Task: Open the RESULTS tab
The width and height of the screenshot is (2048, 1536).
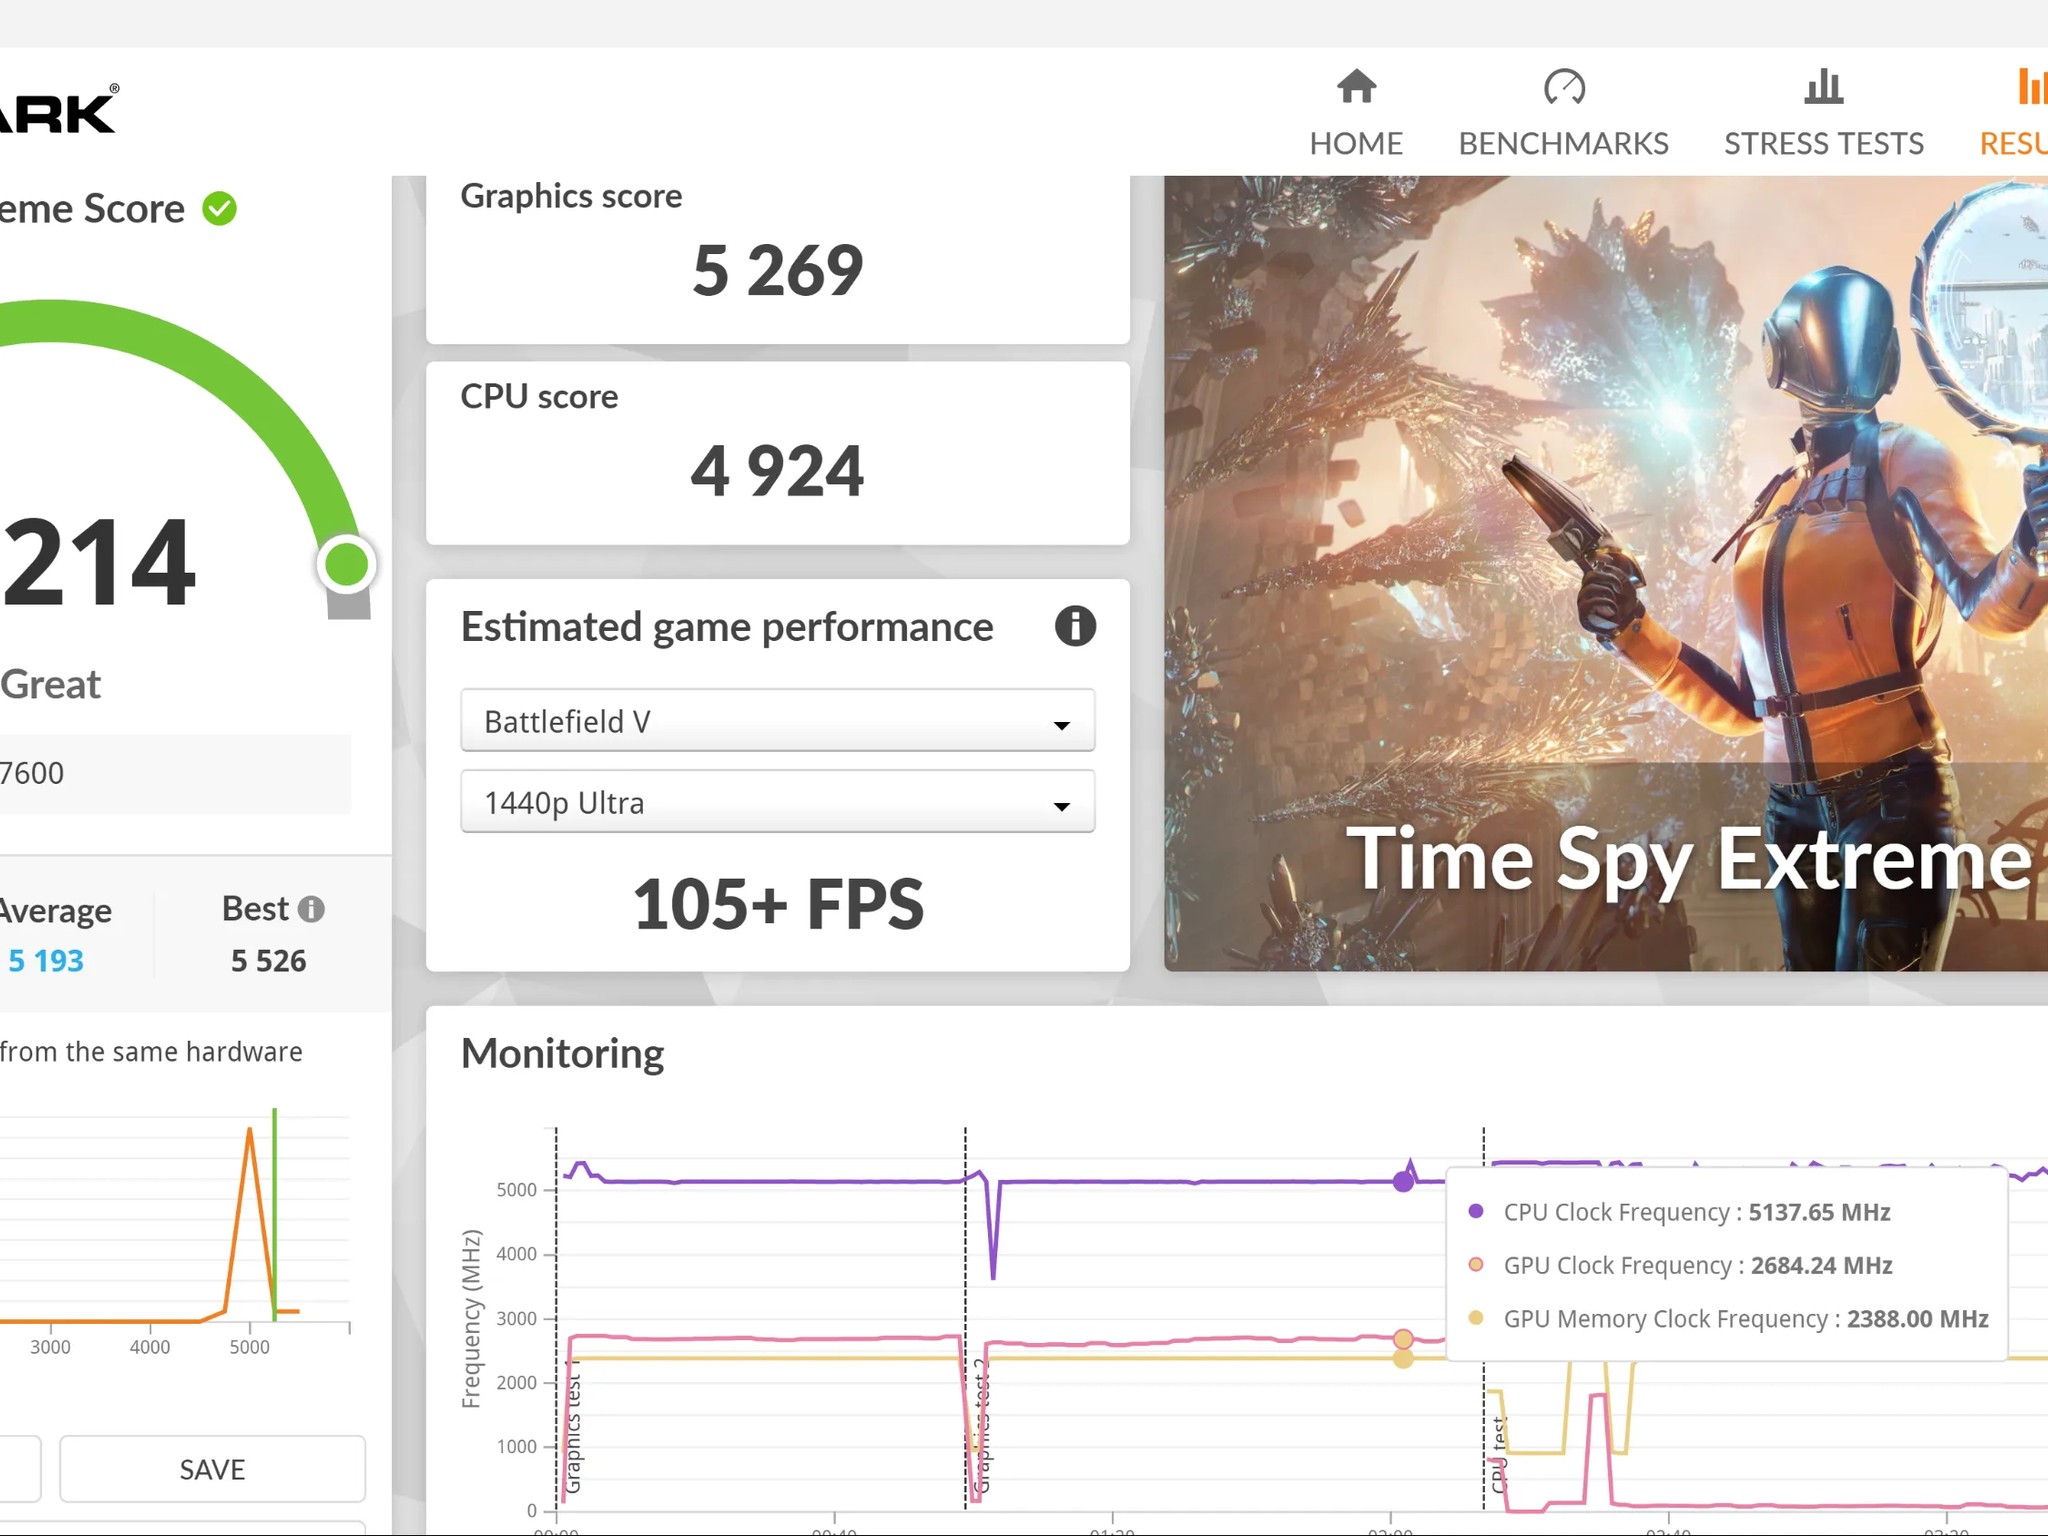Action: point(2013,113)
